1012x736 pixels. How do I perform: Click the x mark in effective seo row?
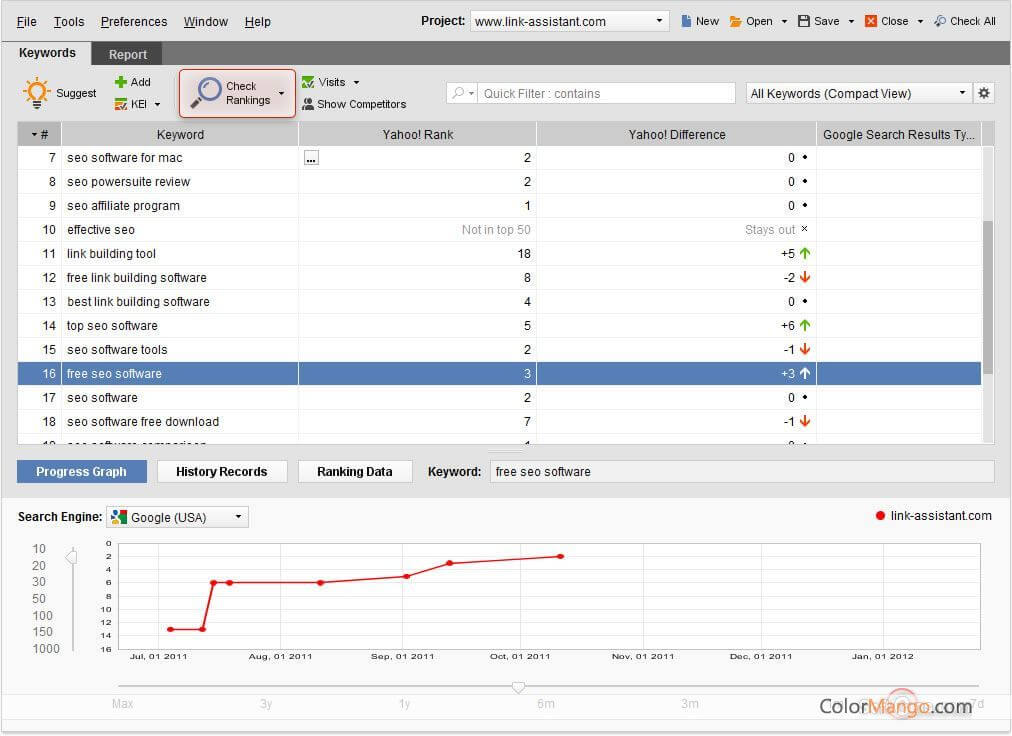804,229
